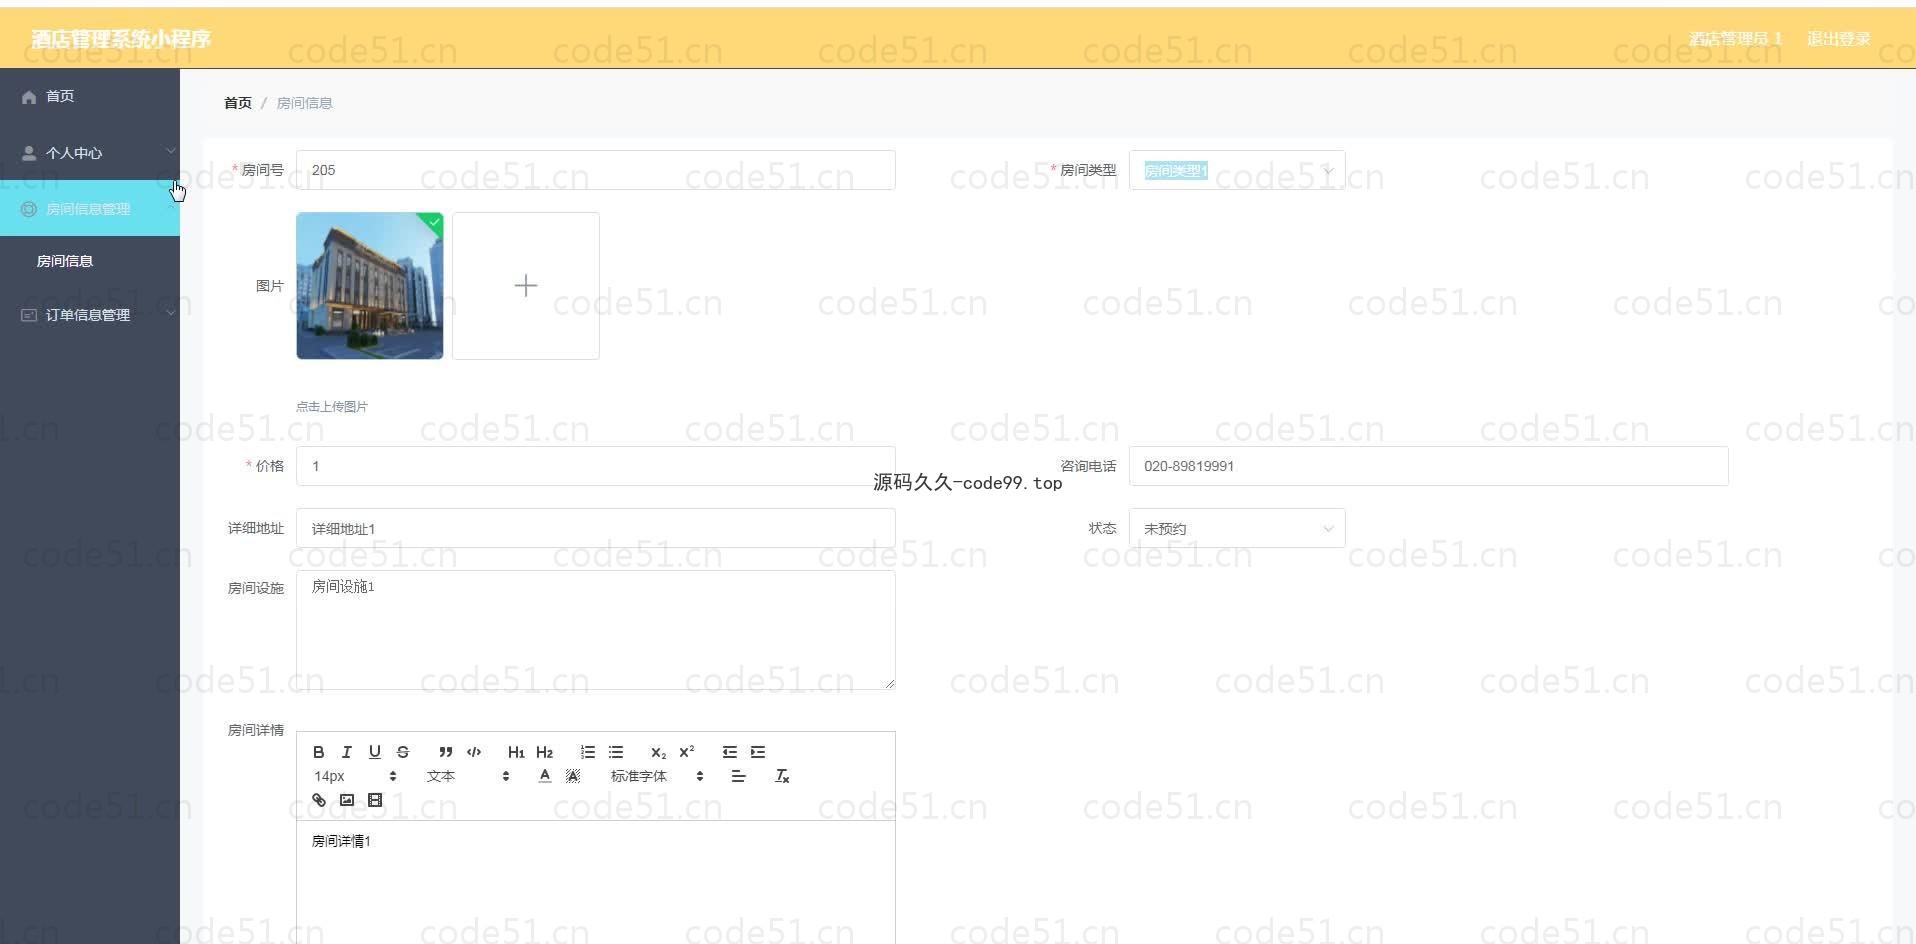Expand the 个人中心 menu chevron
1916x944 pixels.
point(170,151)
